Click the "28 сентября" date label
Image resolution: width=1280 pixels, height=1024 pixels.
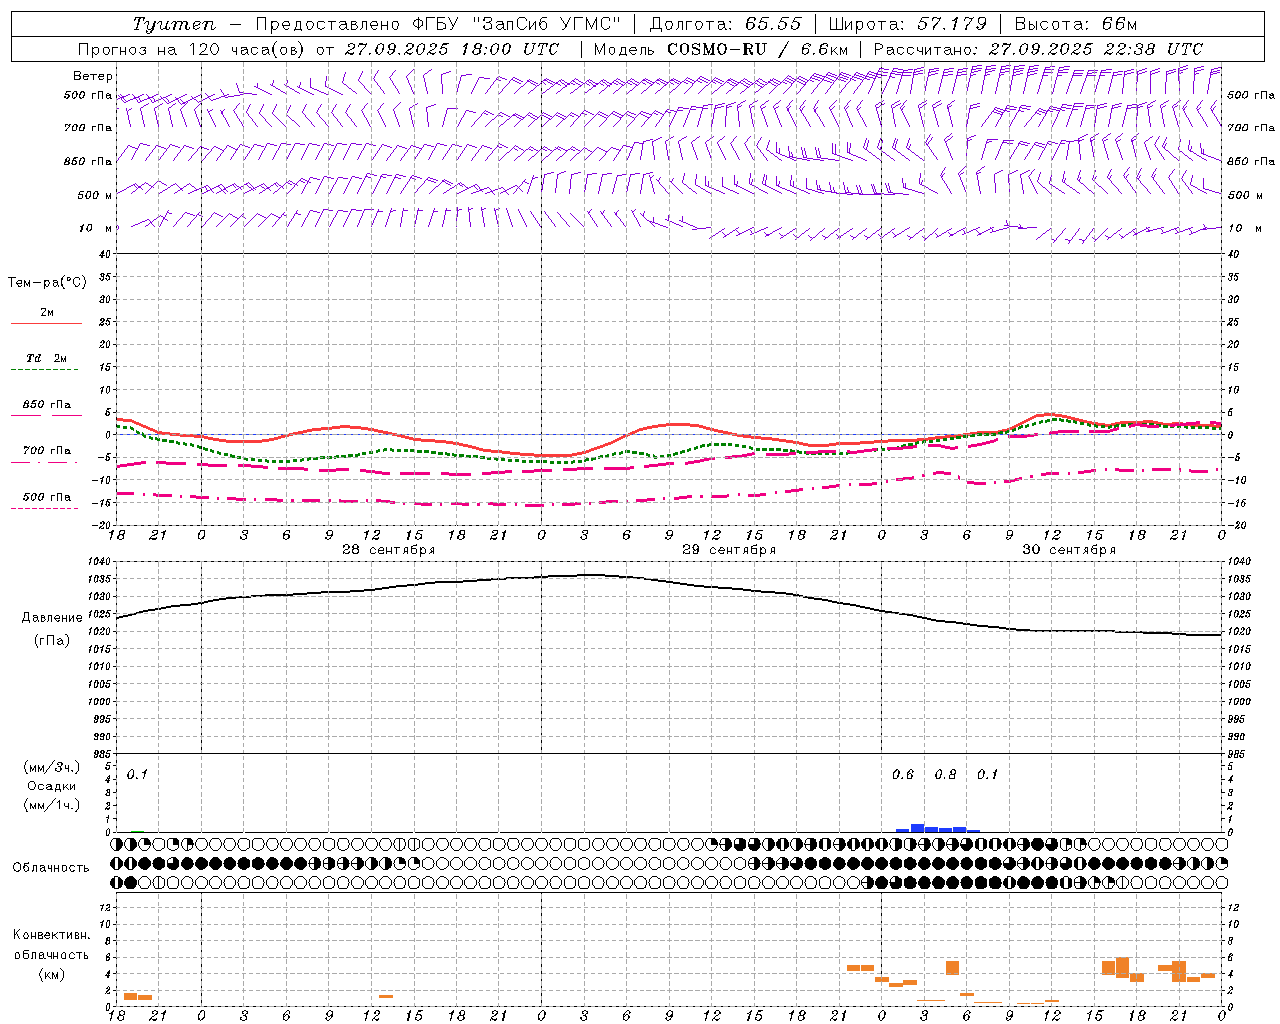pyautogui.click(x=388, y=550)
